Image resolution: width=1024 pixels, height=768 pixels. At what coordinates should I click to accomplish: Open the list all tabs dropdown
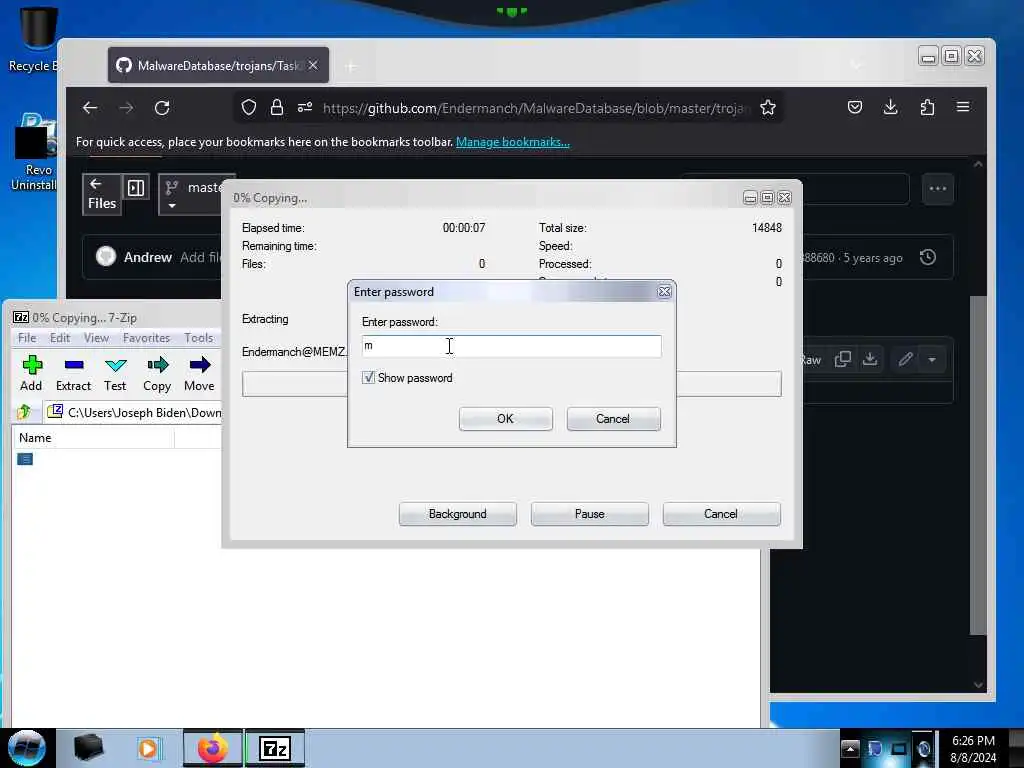coord(856,65)
